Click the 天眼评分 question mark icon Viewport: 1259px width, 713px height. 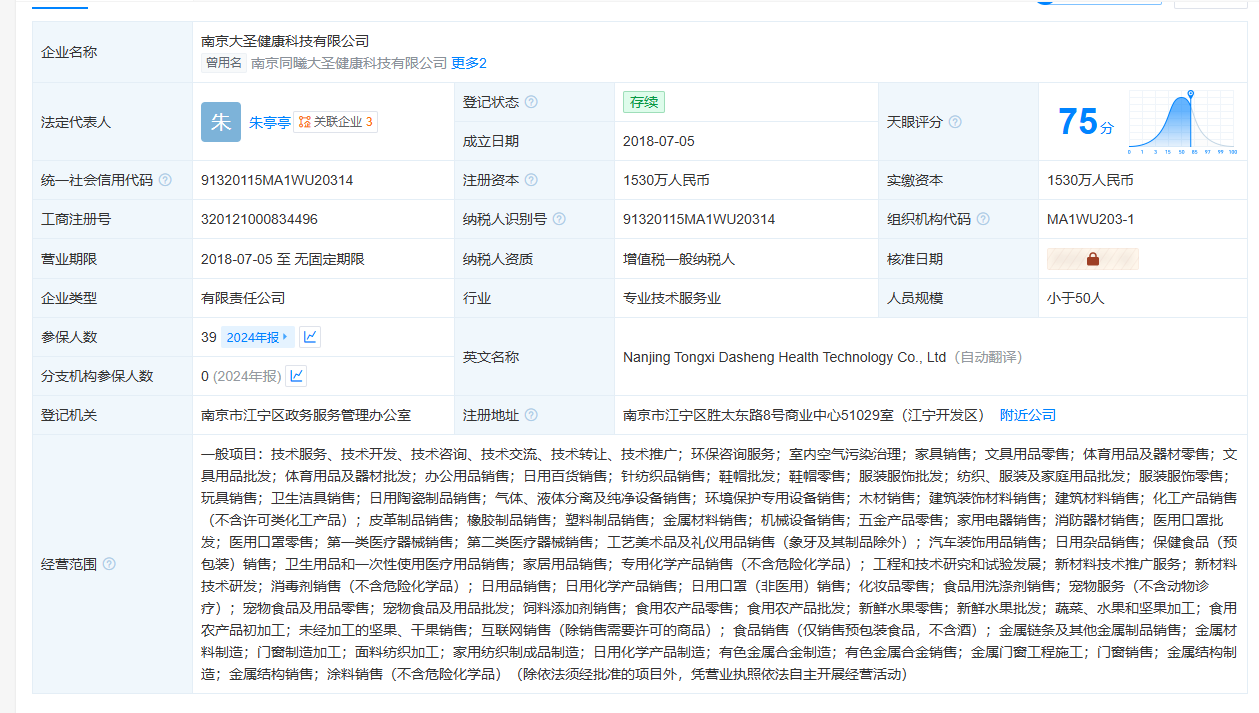tap(955, 122)
